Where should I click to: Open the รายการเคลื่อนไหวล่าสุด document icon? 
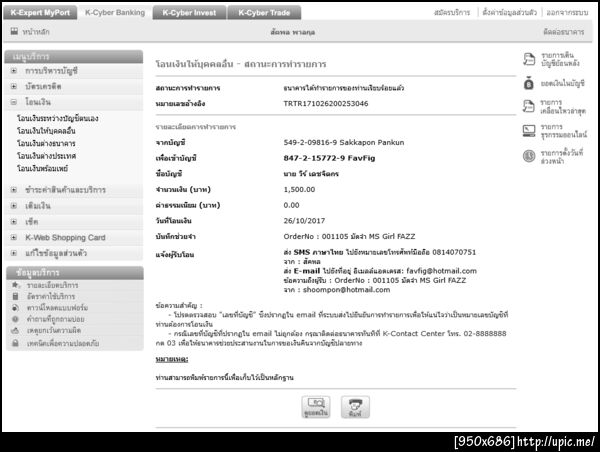[x=529, y=106]
